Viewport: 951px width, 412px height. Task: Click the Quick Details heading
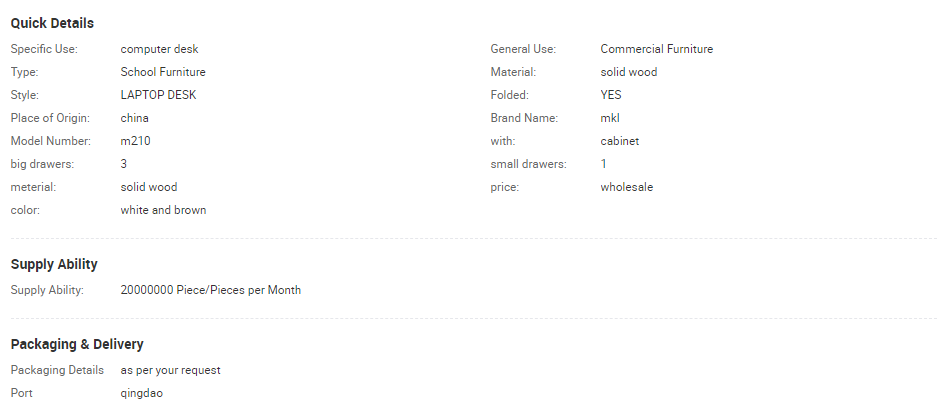(x=52, y=23)
